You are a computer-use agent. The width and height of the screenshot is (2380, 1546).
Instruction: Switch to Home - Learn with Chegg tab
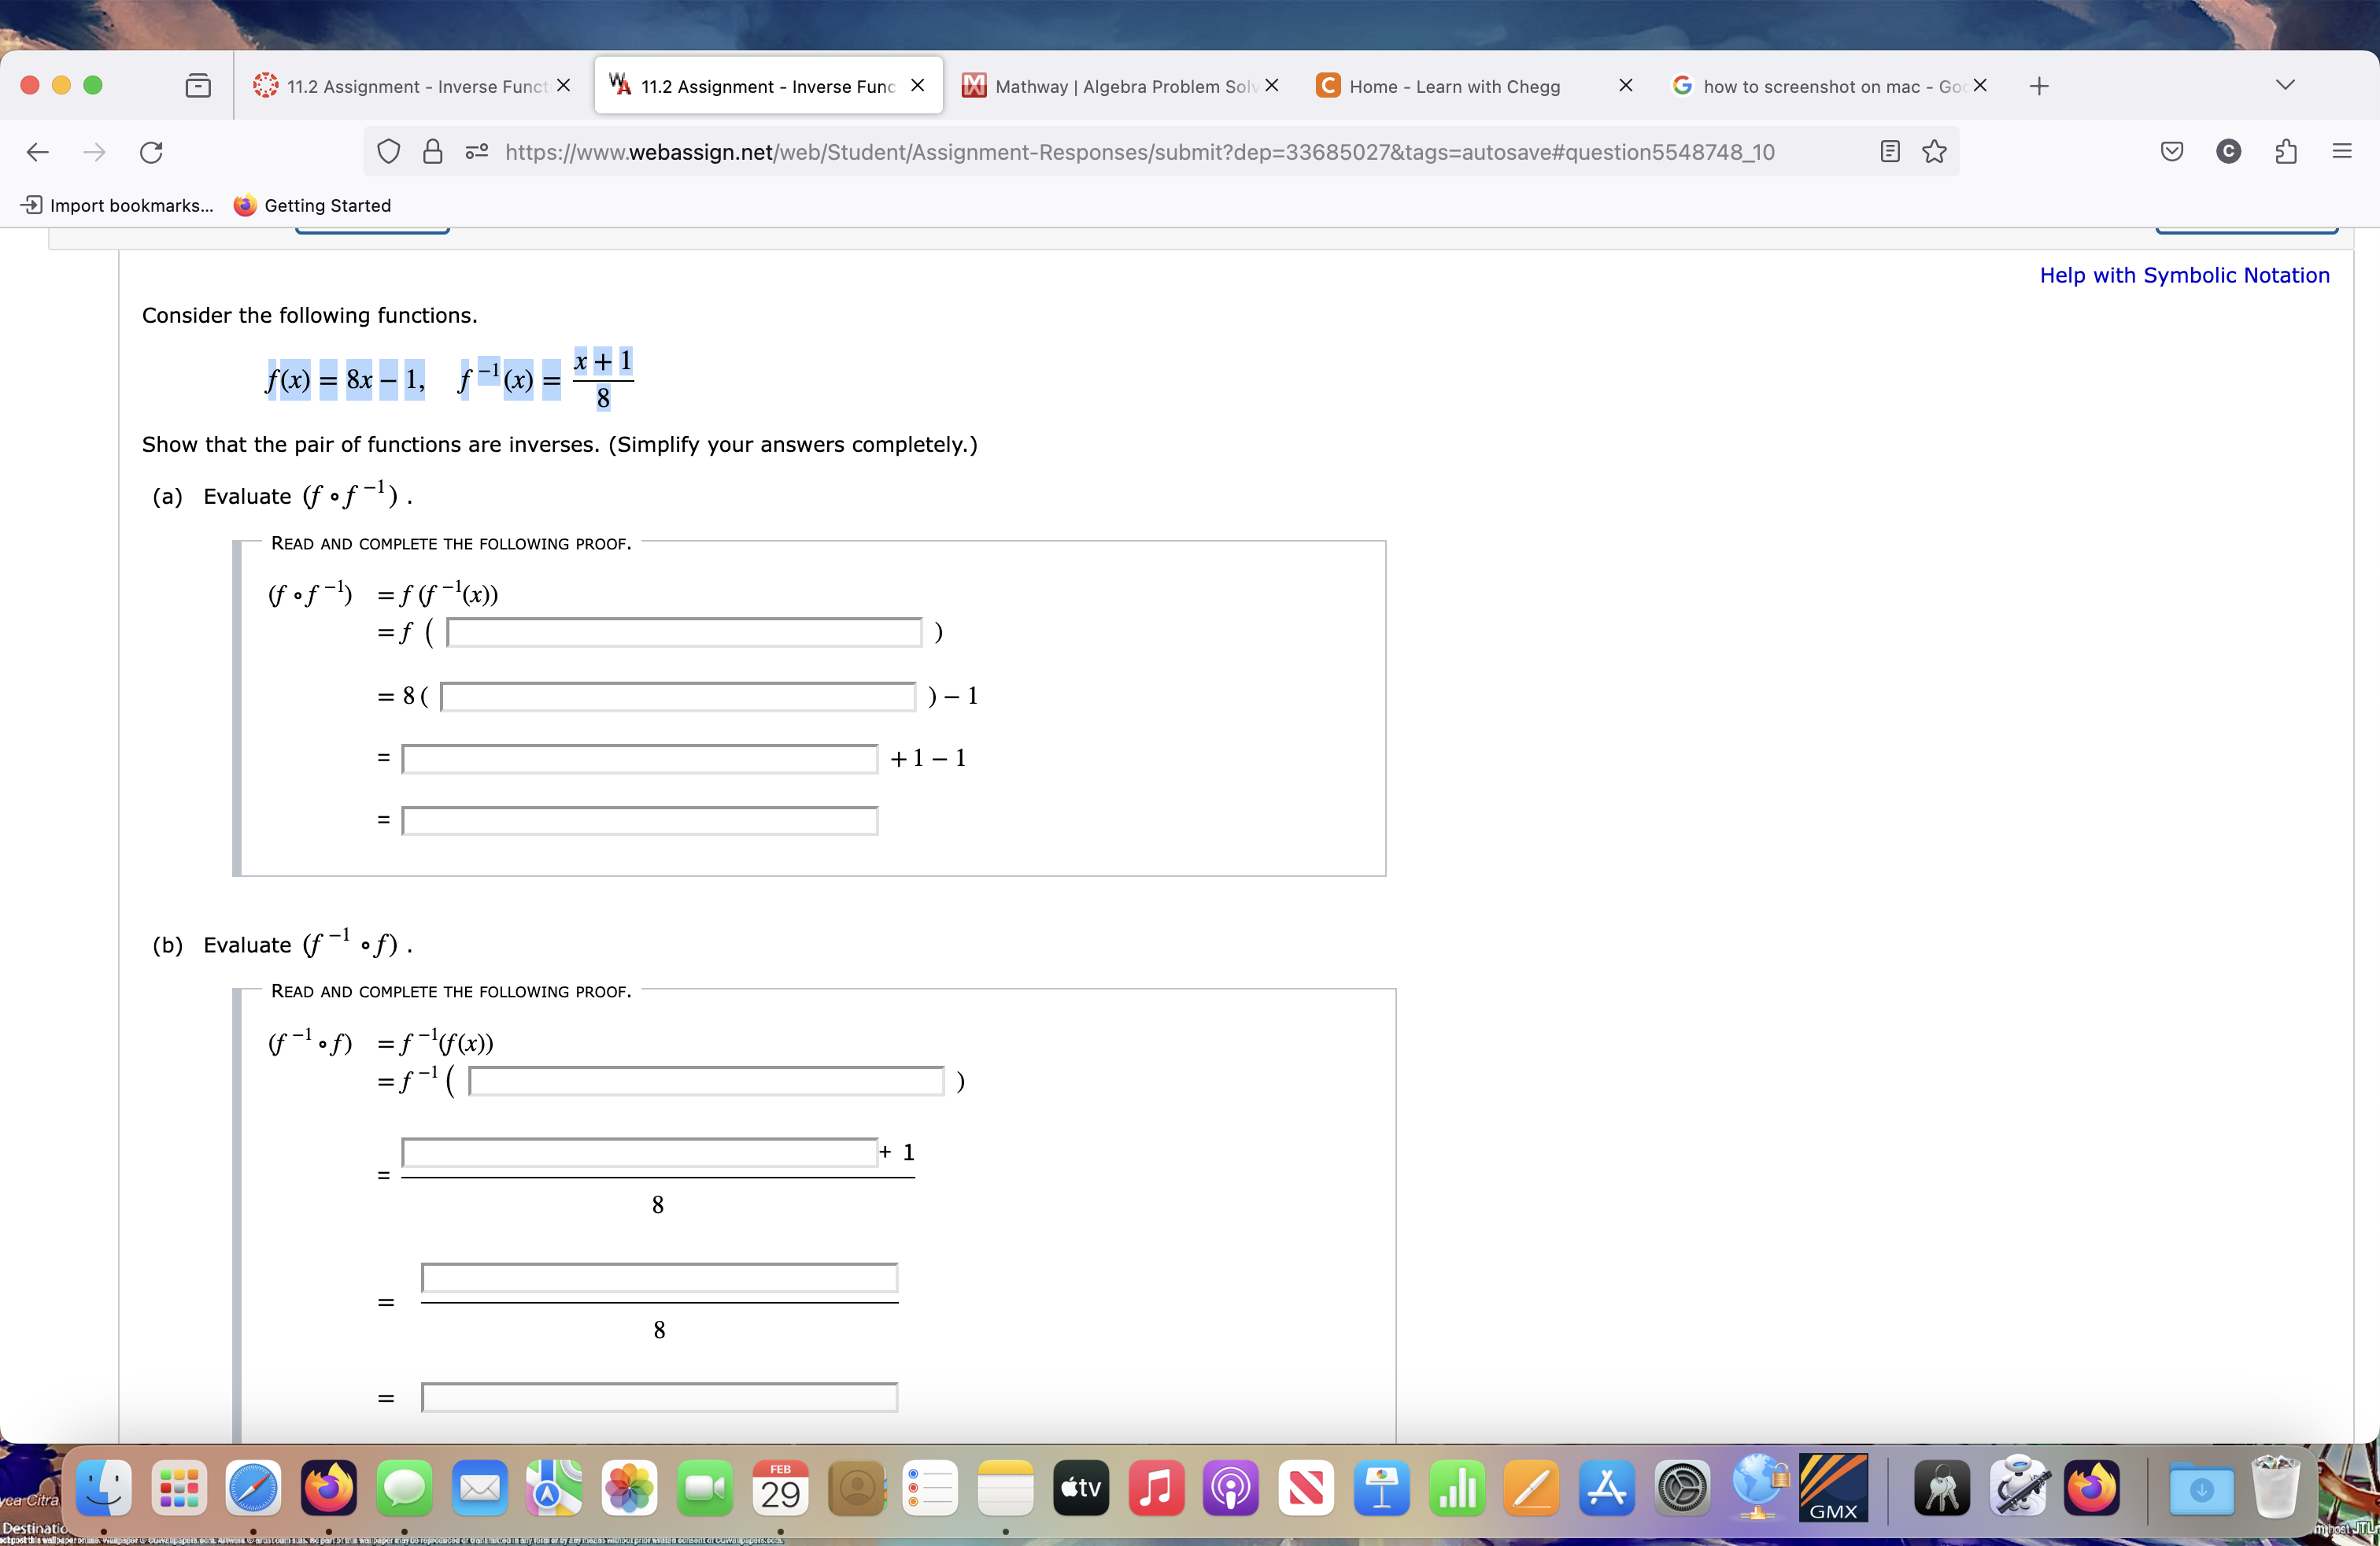pos(1454,86)
